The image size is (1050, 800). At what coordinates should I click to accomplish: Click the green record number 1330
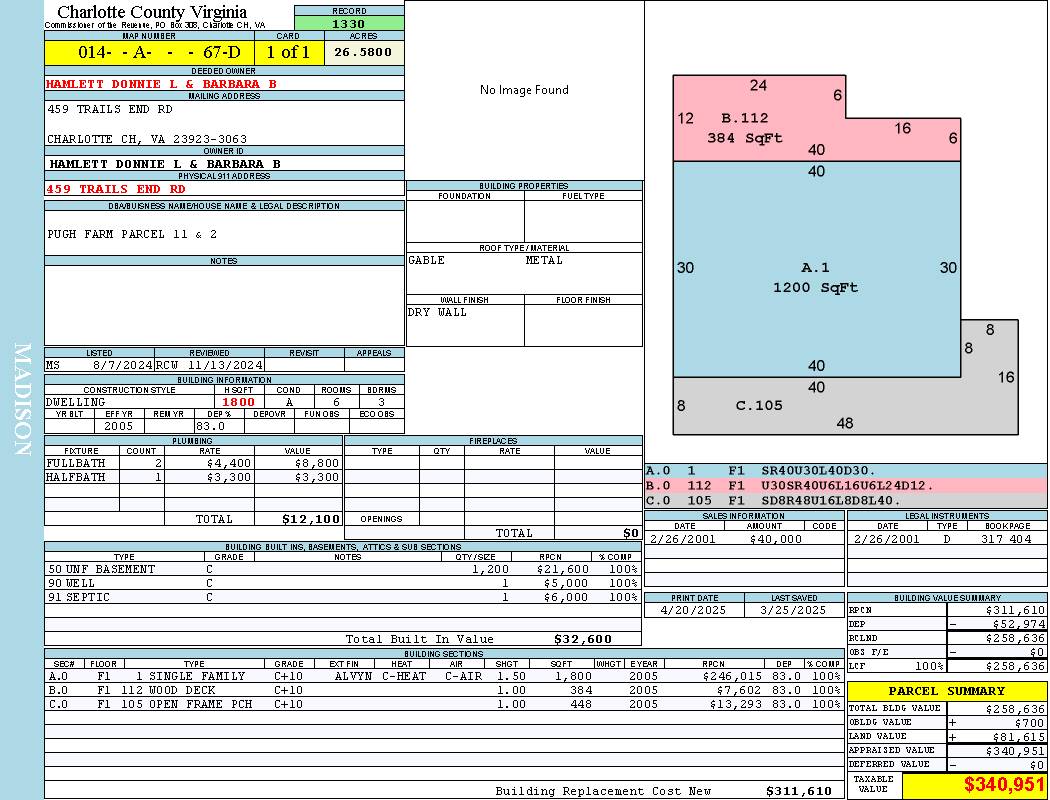349,24
